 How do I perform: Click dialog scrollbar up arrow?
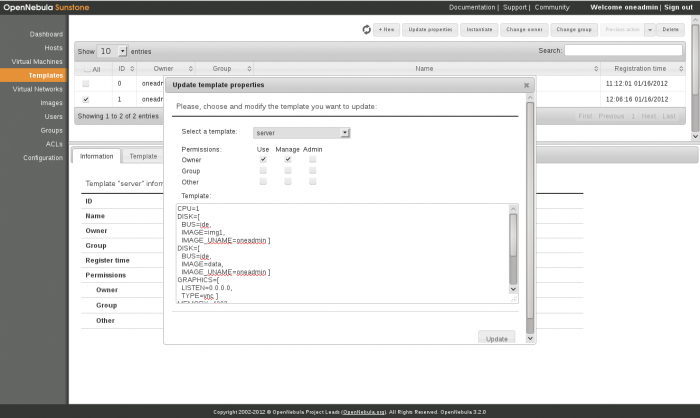point(530,97)
